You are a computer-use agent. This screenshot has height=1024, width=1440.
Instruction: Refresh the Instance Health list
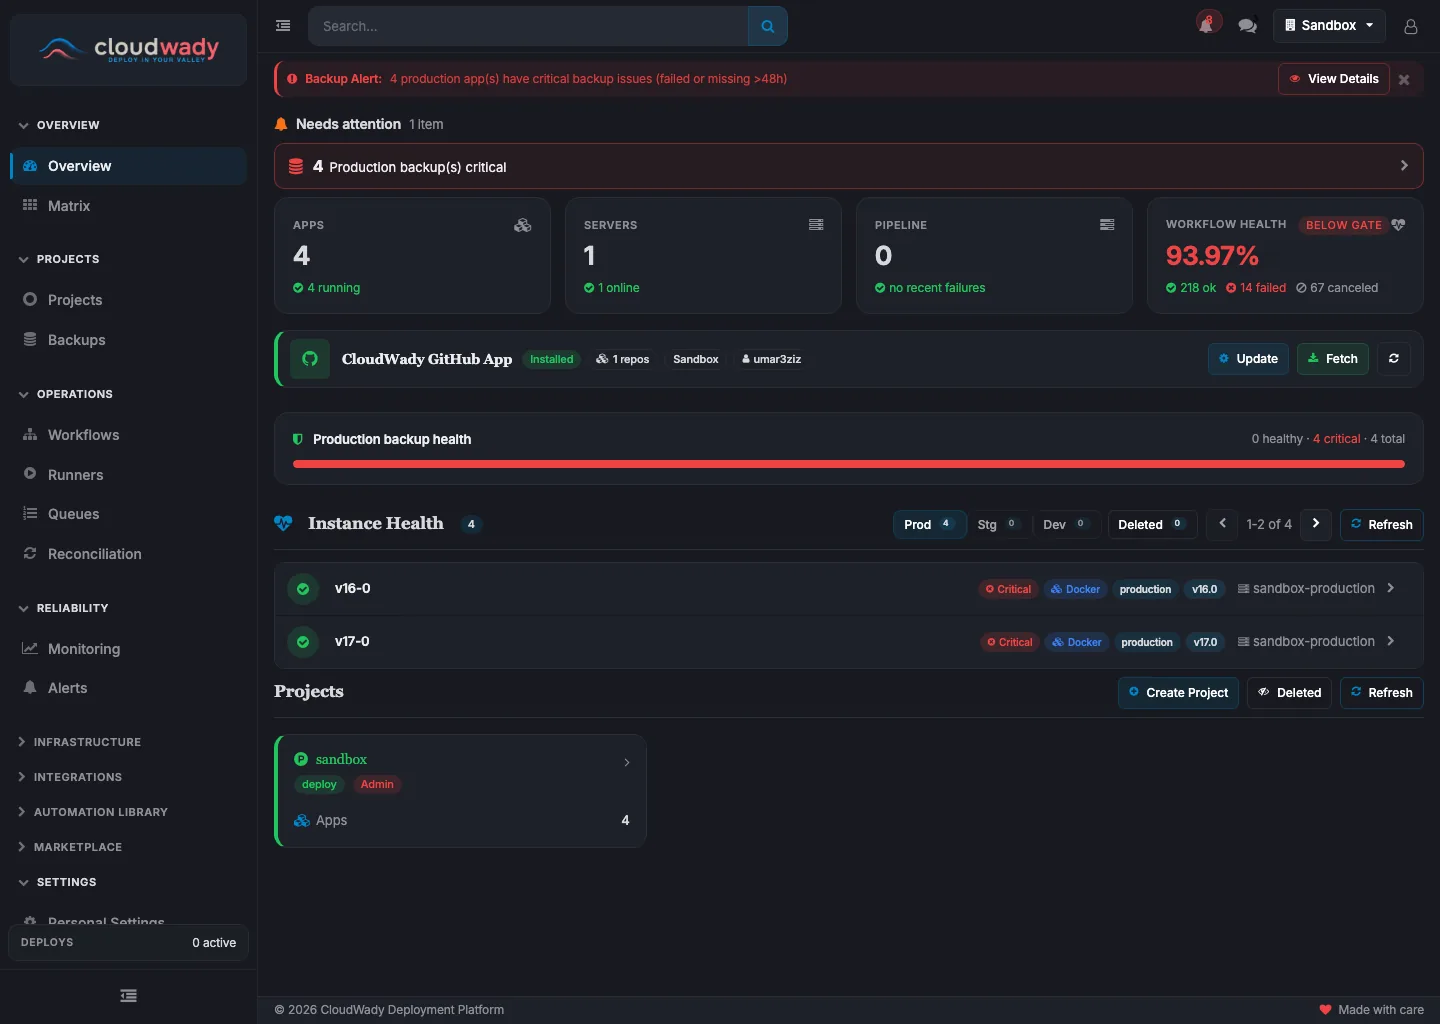point(1381,524)
